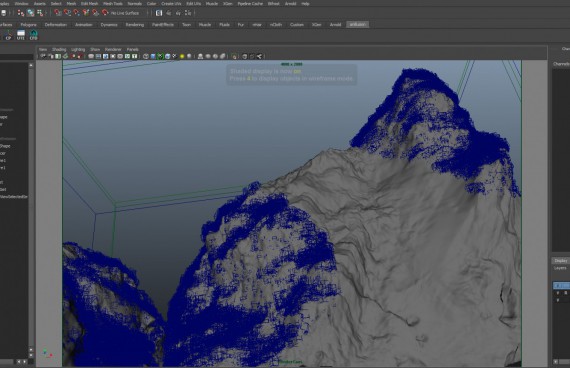The height and width of the screenshot is (368, 570).
Task: Switch to the Polygons shelf tab
Action: click(28, 25)
